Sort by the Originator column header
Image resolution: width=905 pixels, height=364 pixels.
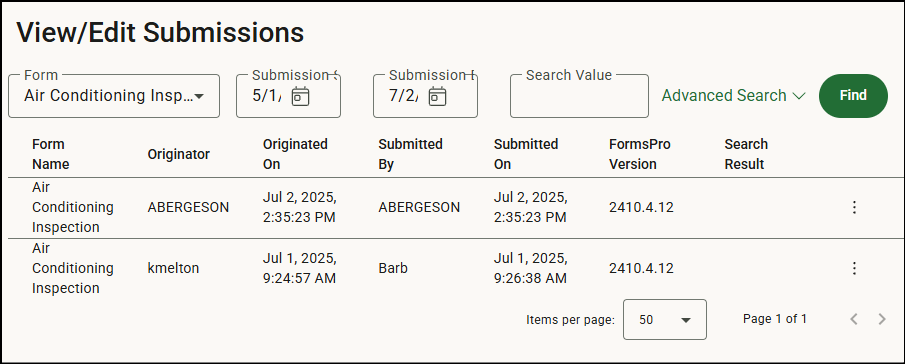(x=179, y=154)
